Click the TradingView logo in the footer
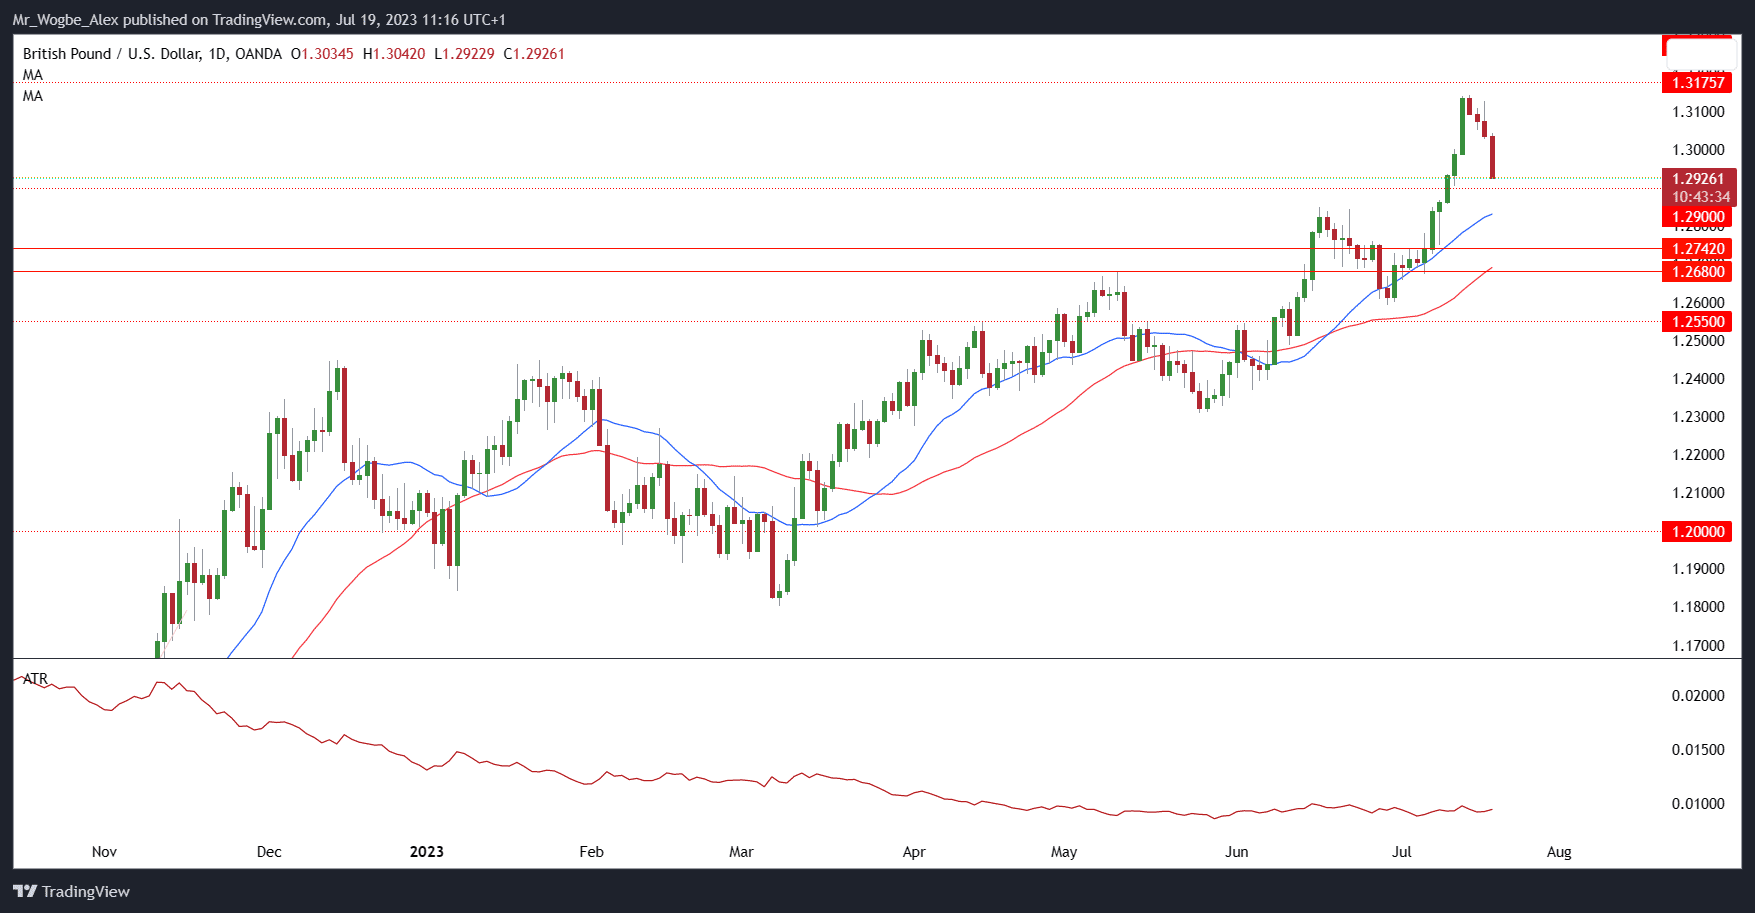 (x=72, y=891)
